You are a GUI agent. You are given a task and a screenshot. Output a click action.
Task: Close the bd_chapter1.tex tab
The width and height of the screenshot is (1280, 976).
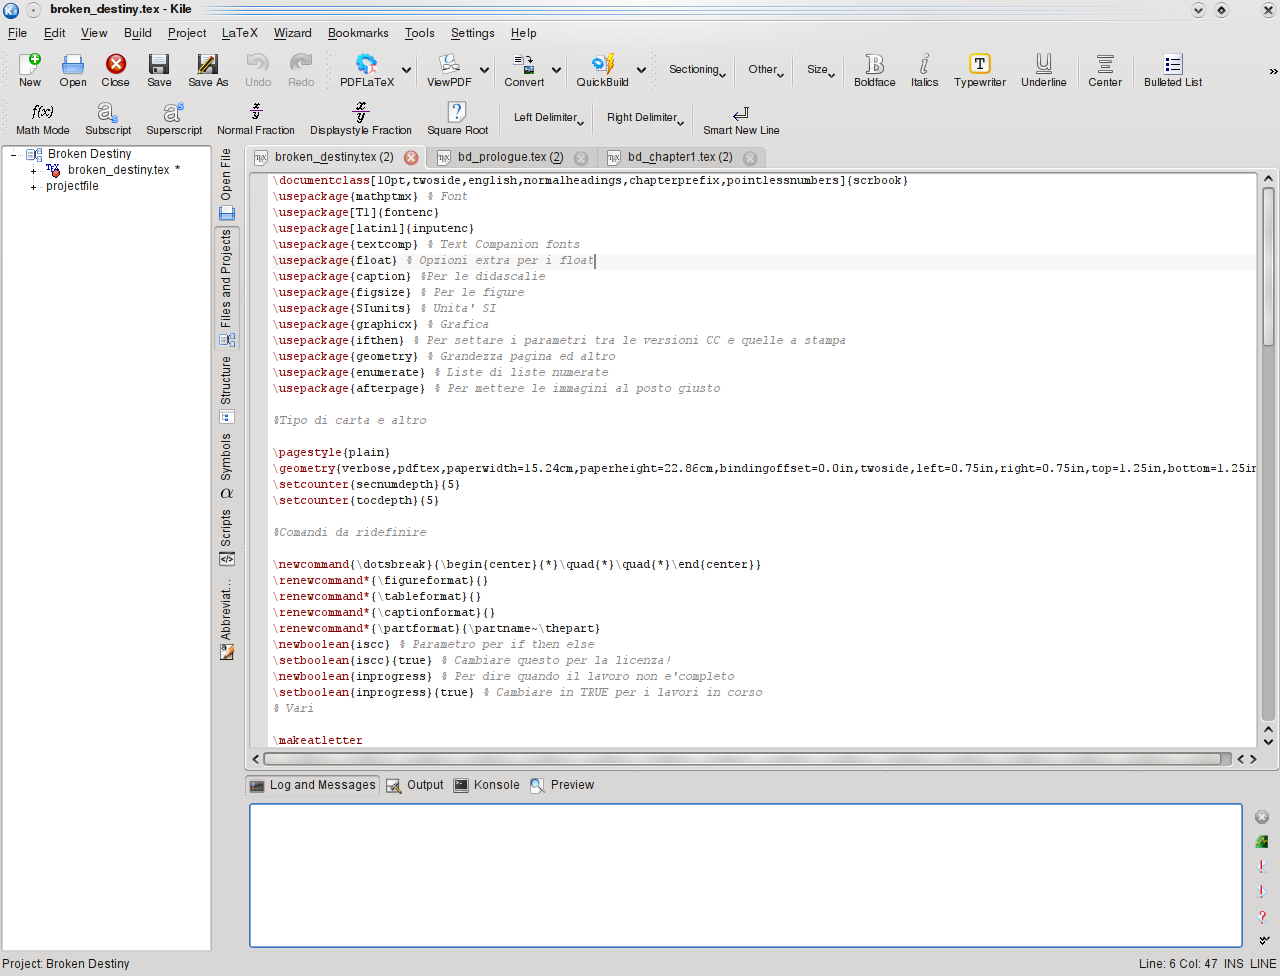pyautogui.click(x=750, y=158)
